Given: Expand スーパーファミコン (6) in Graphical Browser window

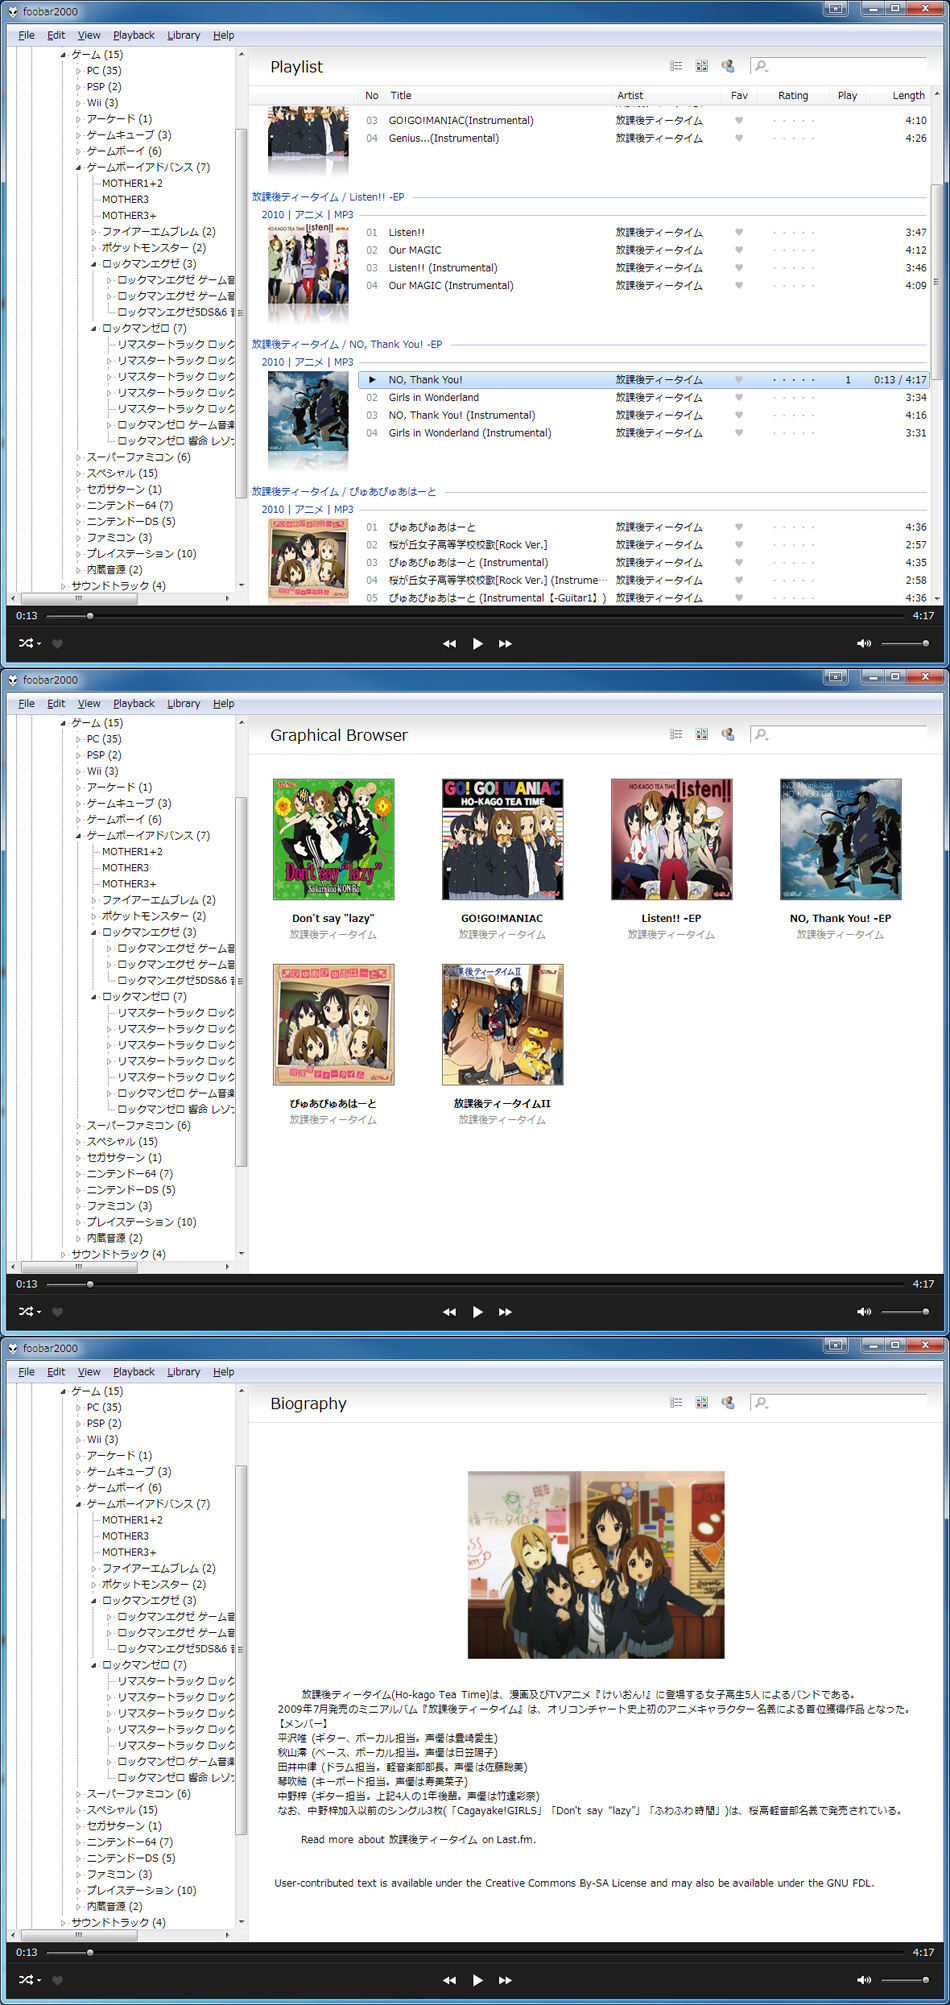Looking at the screenshot, I should tap(79, 1126).
